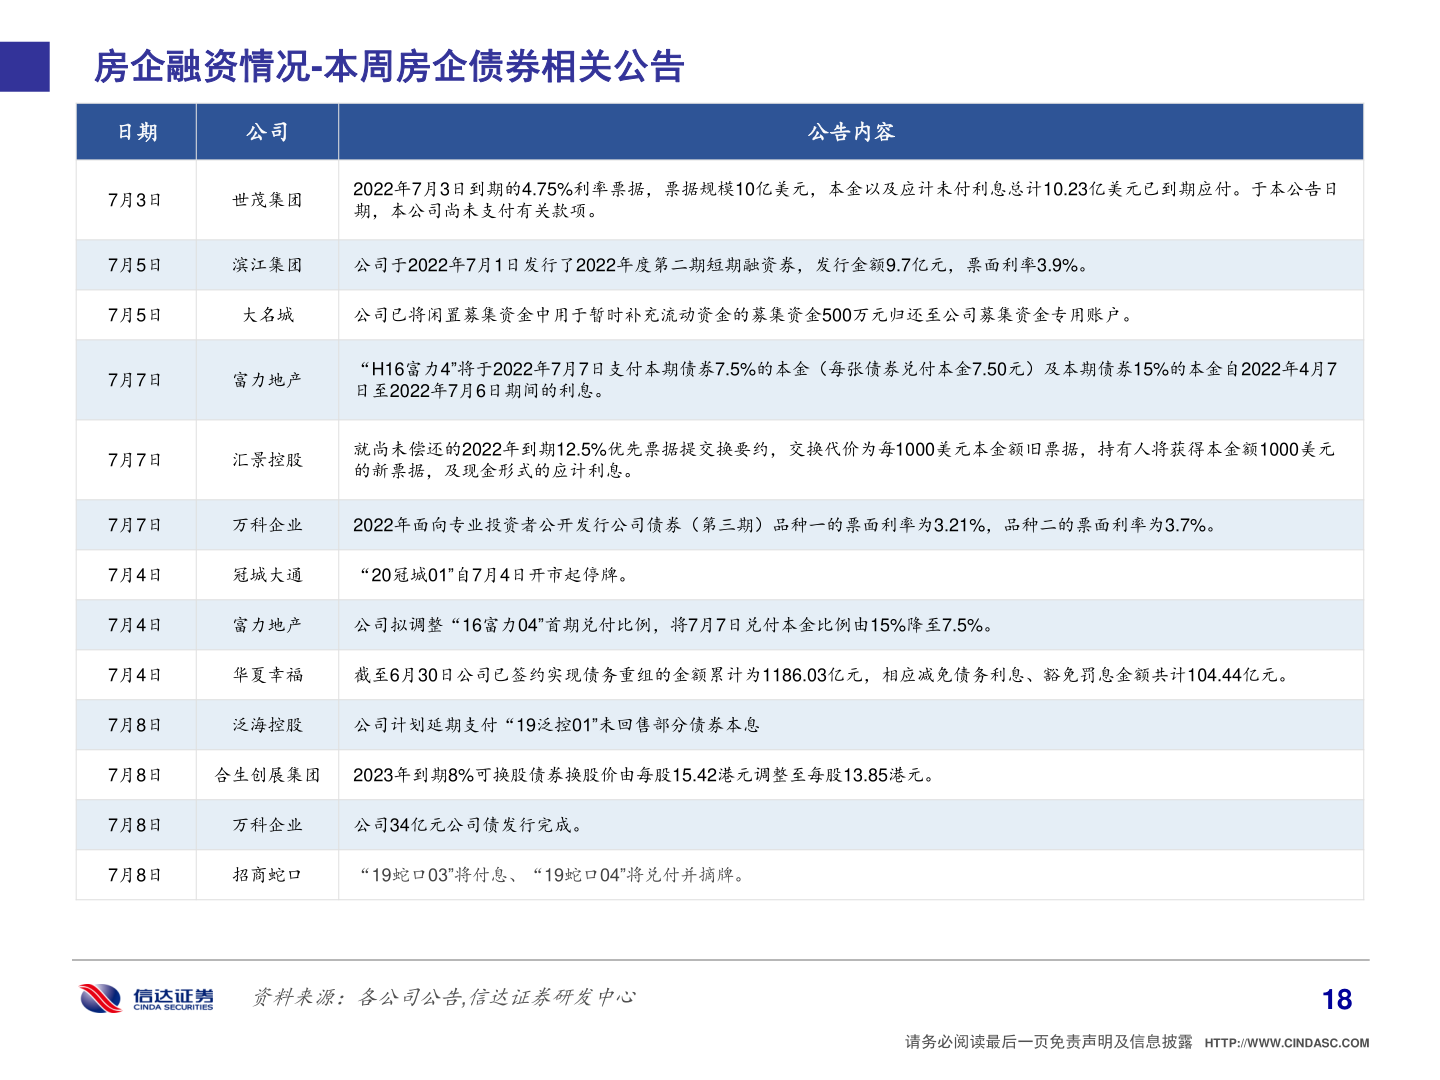The height and width of the screenshot is (1080, 1440).
Task: Select announcement 公司拟调整“16富力04”首期兑付比例
Action: [x=674, y=625]
